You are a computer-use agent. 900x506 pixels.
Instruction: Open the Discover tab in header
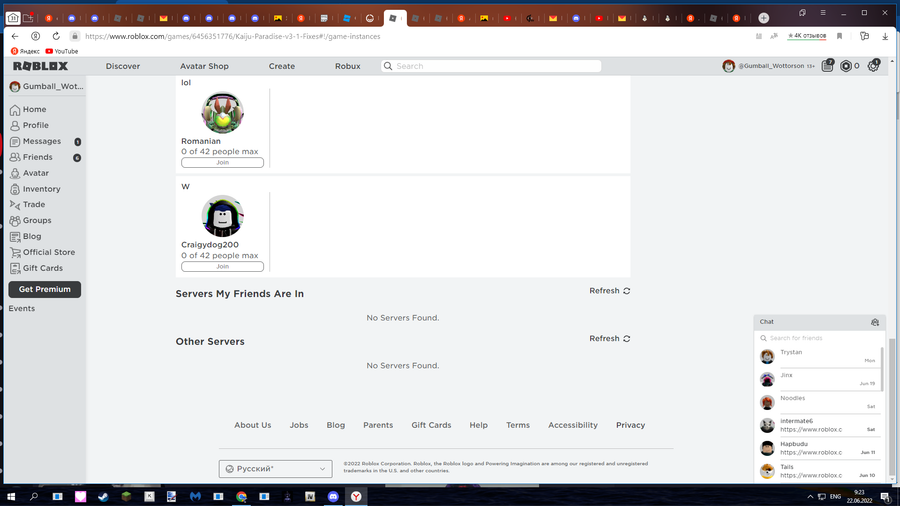(x=123, y=66)
